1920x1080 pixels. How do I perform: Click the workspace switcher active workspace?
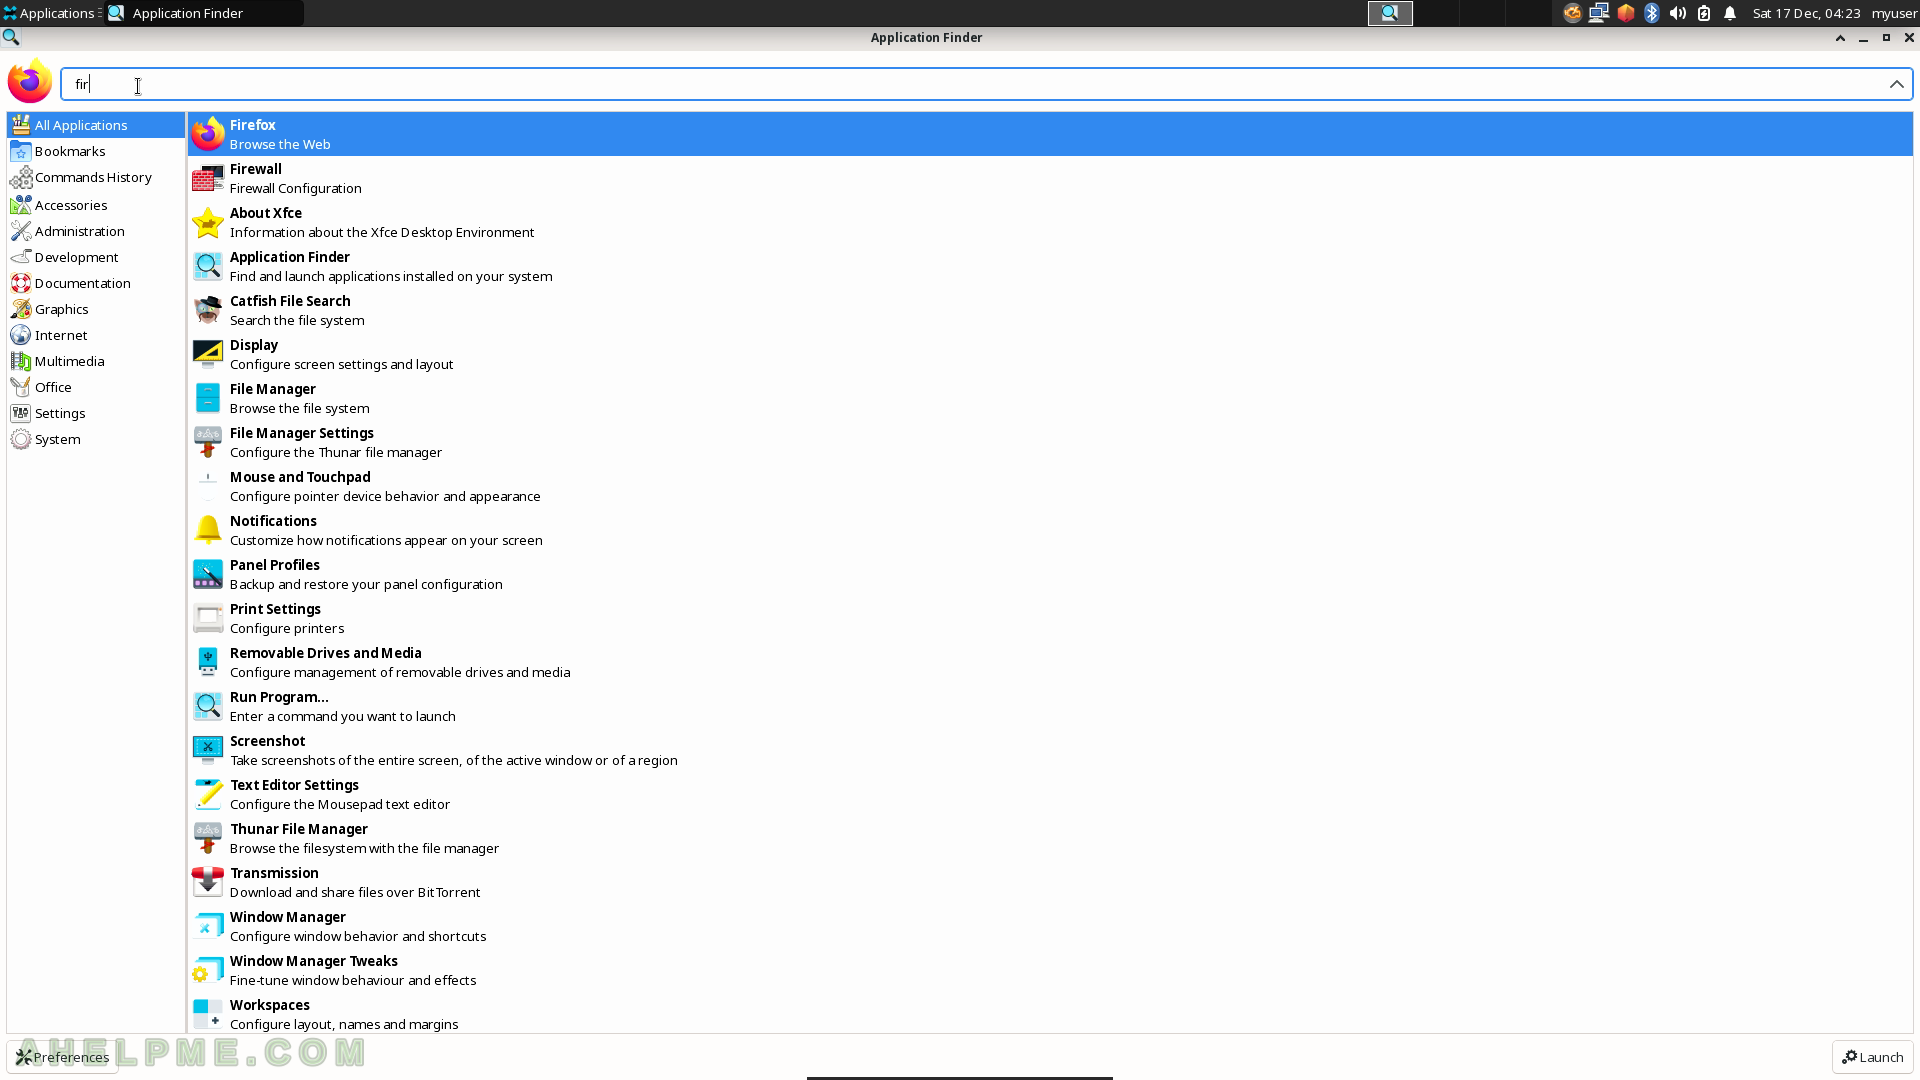(1390, 13)
